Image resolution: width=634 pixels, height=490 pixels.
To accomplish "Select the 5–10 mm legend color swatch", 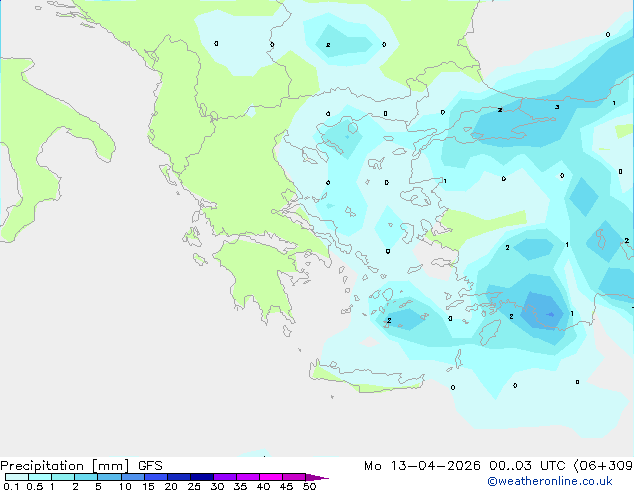I will click(109, 477).
